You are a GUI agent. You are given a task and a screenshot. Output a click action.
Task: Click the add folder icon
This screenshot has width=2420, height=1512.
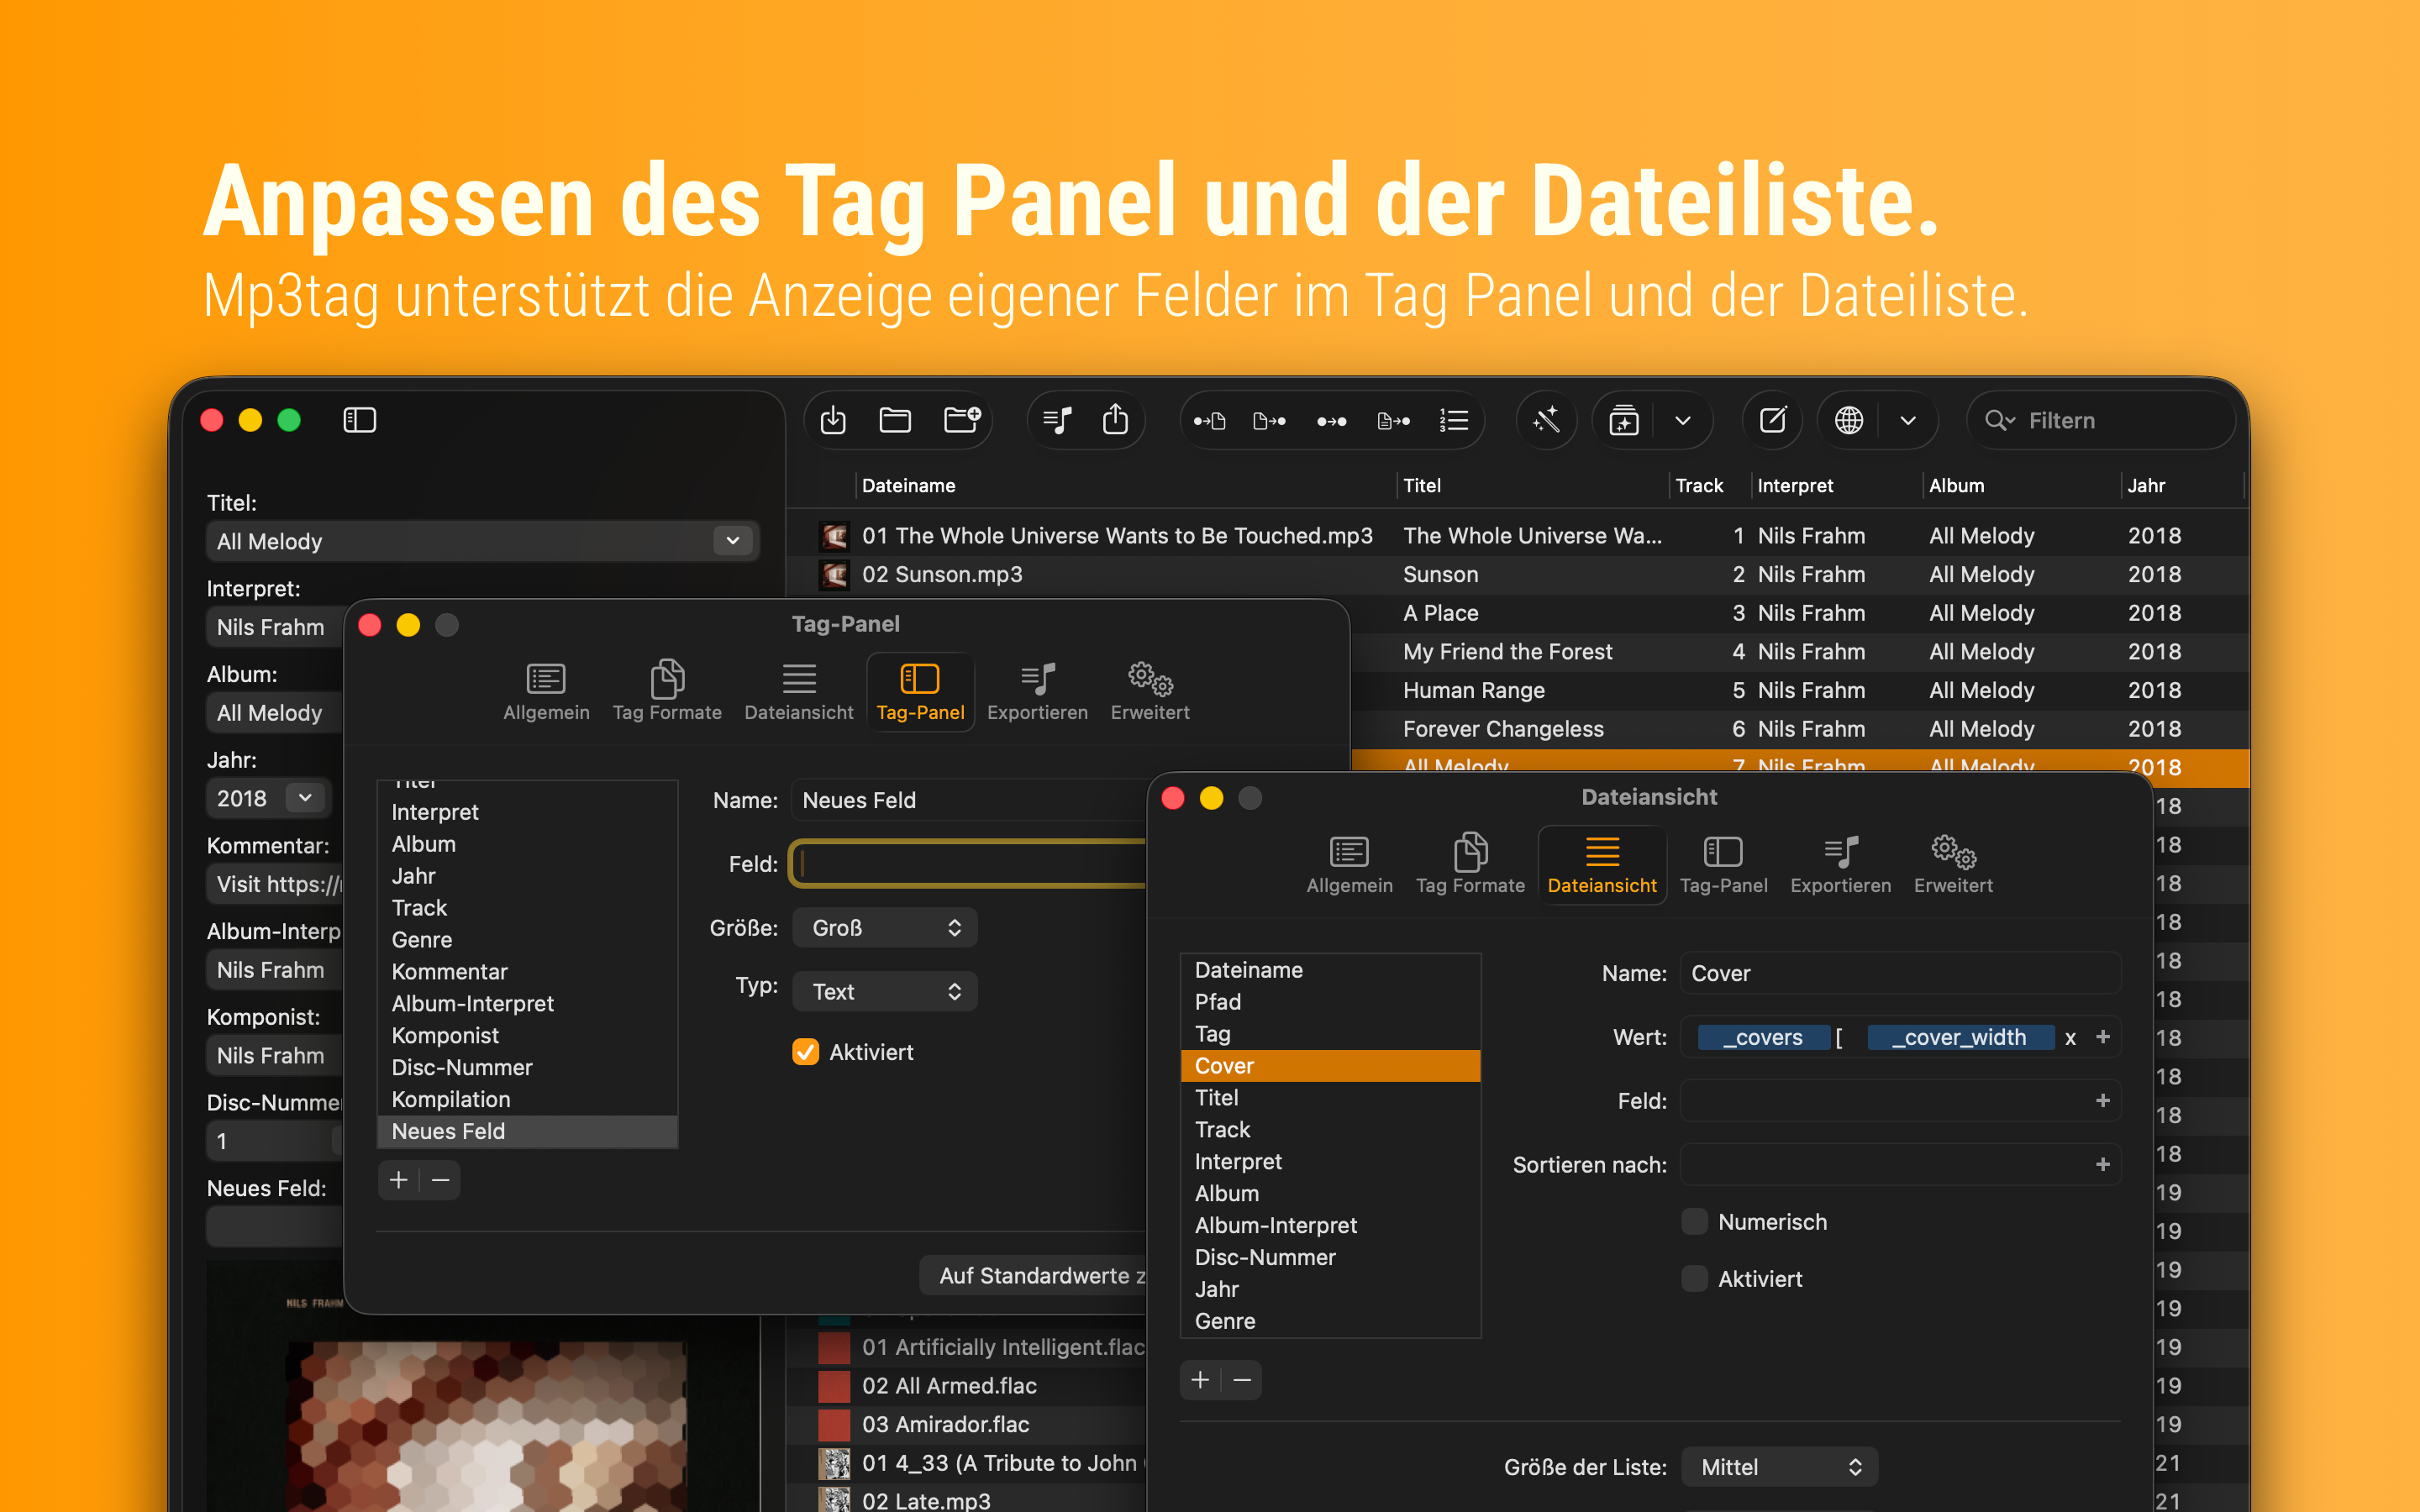961,420
